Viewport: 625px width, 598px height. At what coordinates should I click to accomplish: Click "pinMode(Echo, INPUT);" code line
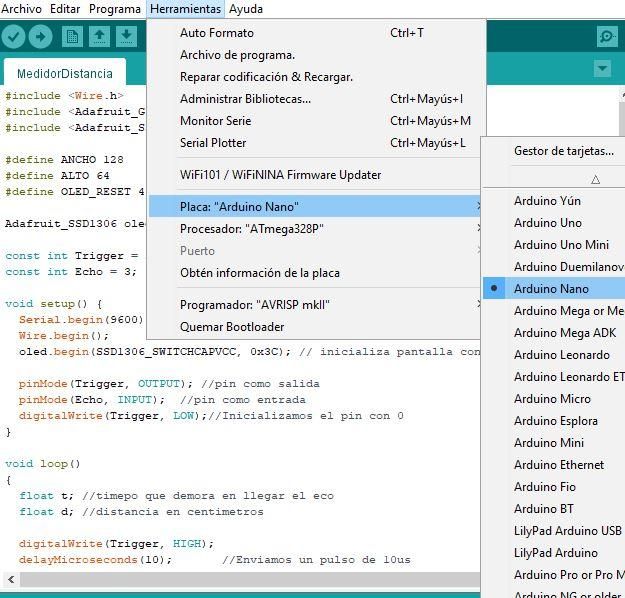pyautogui.click(x=92, y=400)
